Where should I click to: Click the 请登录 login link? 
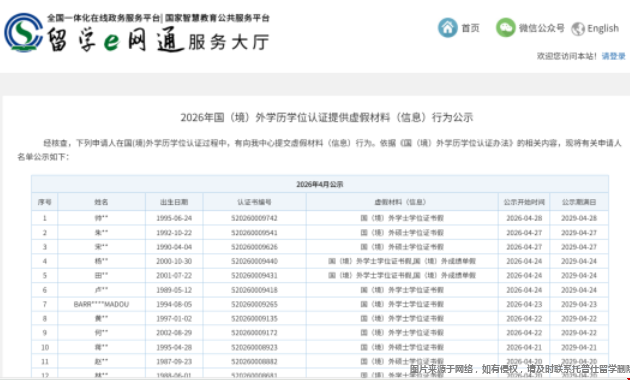pyautogui.click(x=614, y=56)
